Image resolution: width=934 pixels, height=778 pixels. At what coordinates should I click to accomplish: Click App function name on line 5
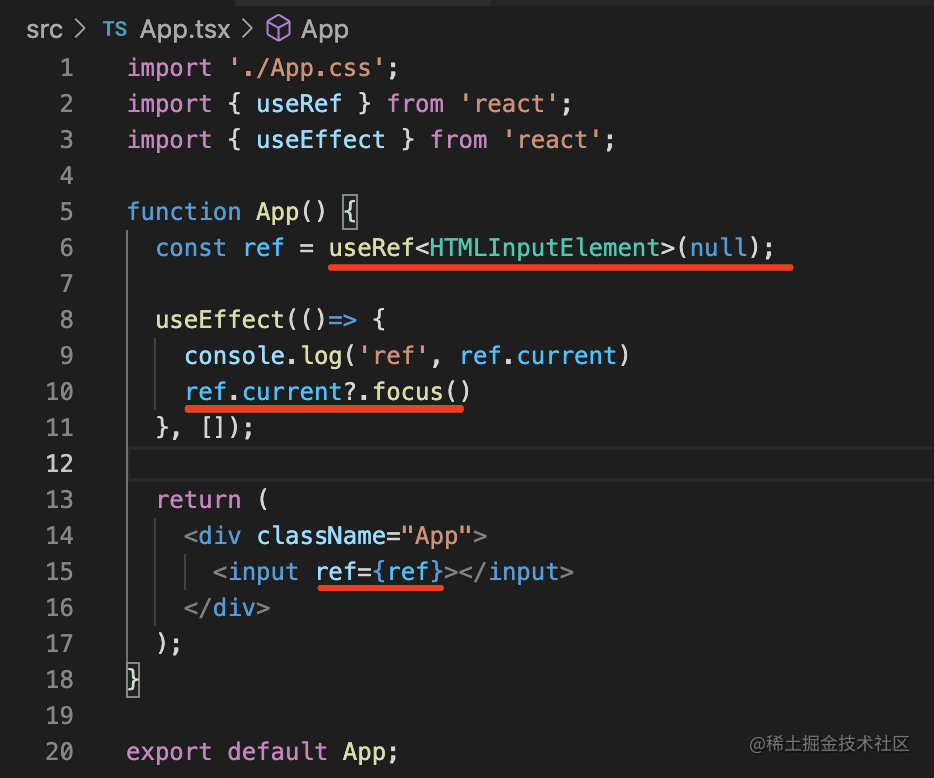(x=278, y=213)
